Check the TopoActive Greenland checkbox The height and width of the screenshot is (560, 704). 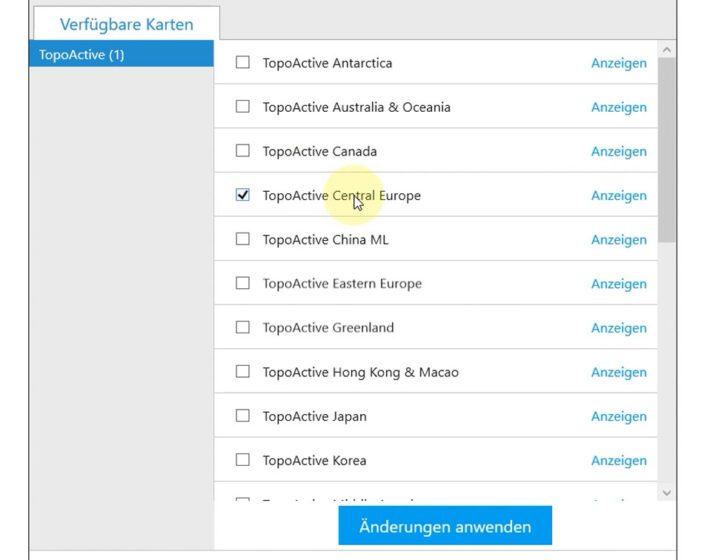(242, 327)
